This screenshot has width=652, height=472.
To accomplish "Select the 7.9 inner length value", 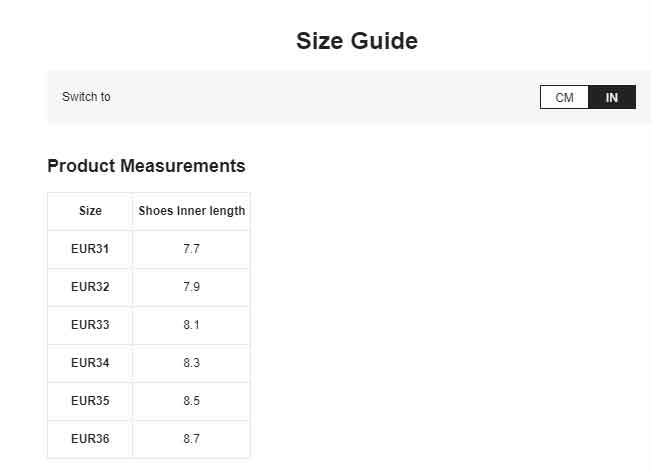I will [192, 287].
